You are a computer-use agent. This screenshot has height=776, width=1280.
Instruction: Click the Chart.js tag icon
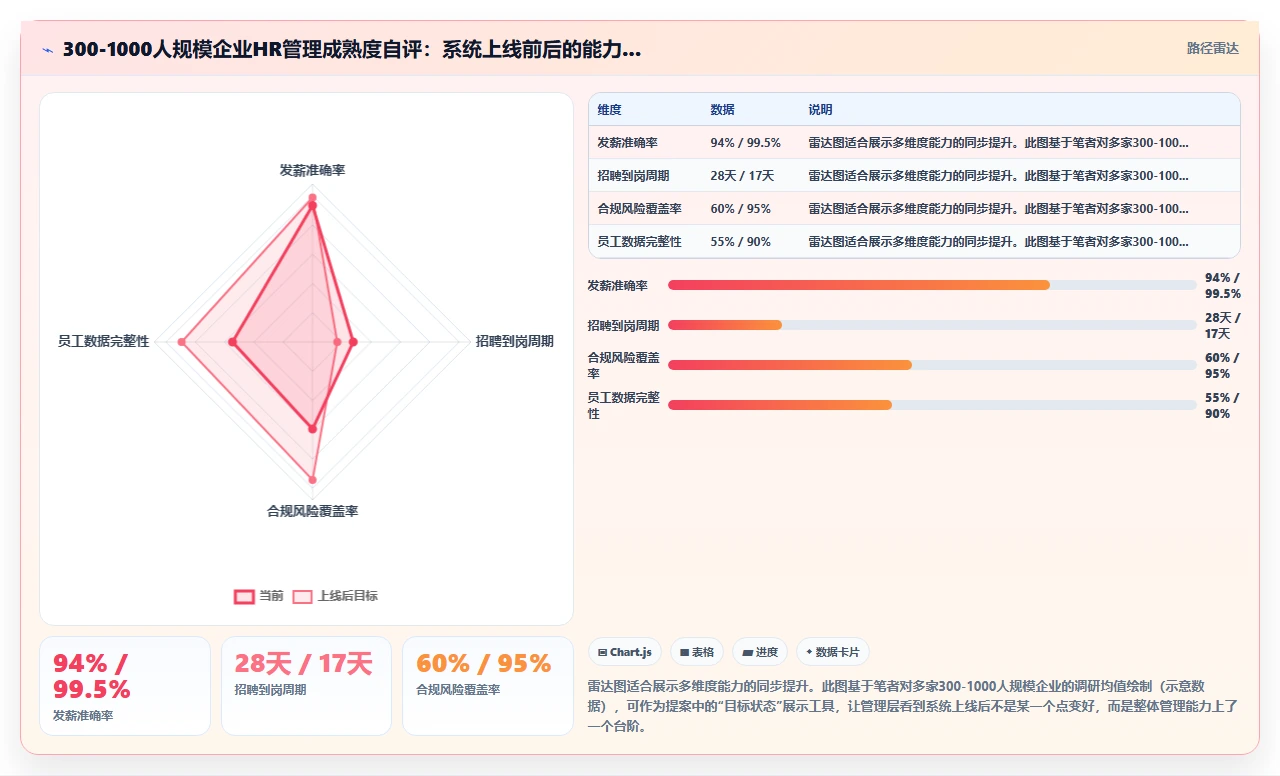602,652
